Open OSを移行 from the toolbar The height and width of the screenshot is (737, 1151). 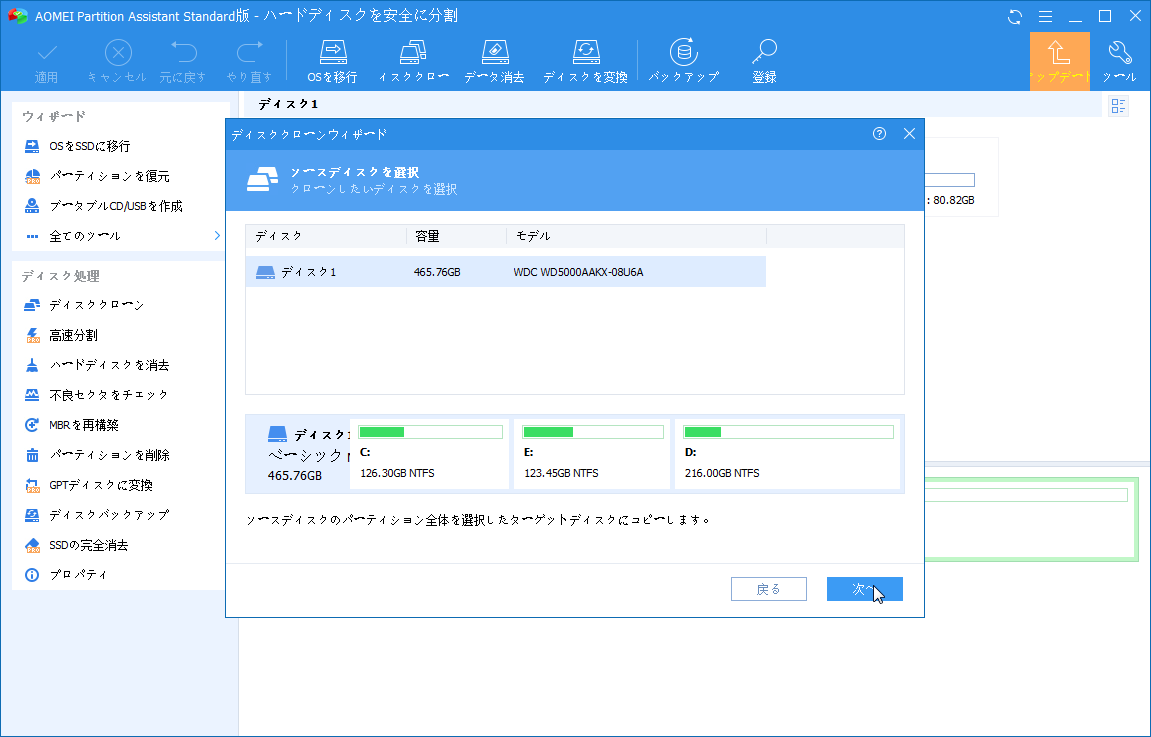click(x=333, y=62)
